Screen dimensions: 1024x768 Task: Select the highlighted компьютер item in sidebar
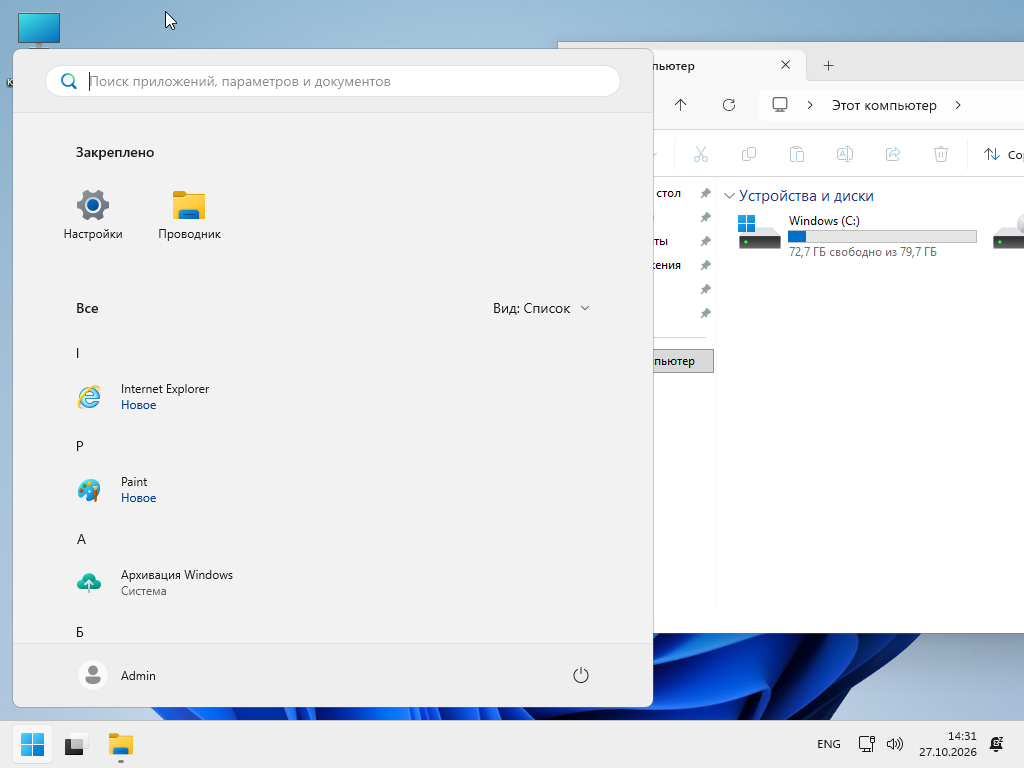pos(683,361)
